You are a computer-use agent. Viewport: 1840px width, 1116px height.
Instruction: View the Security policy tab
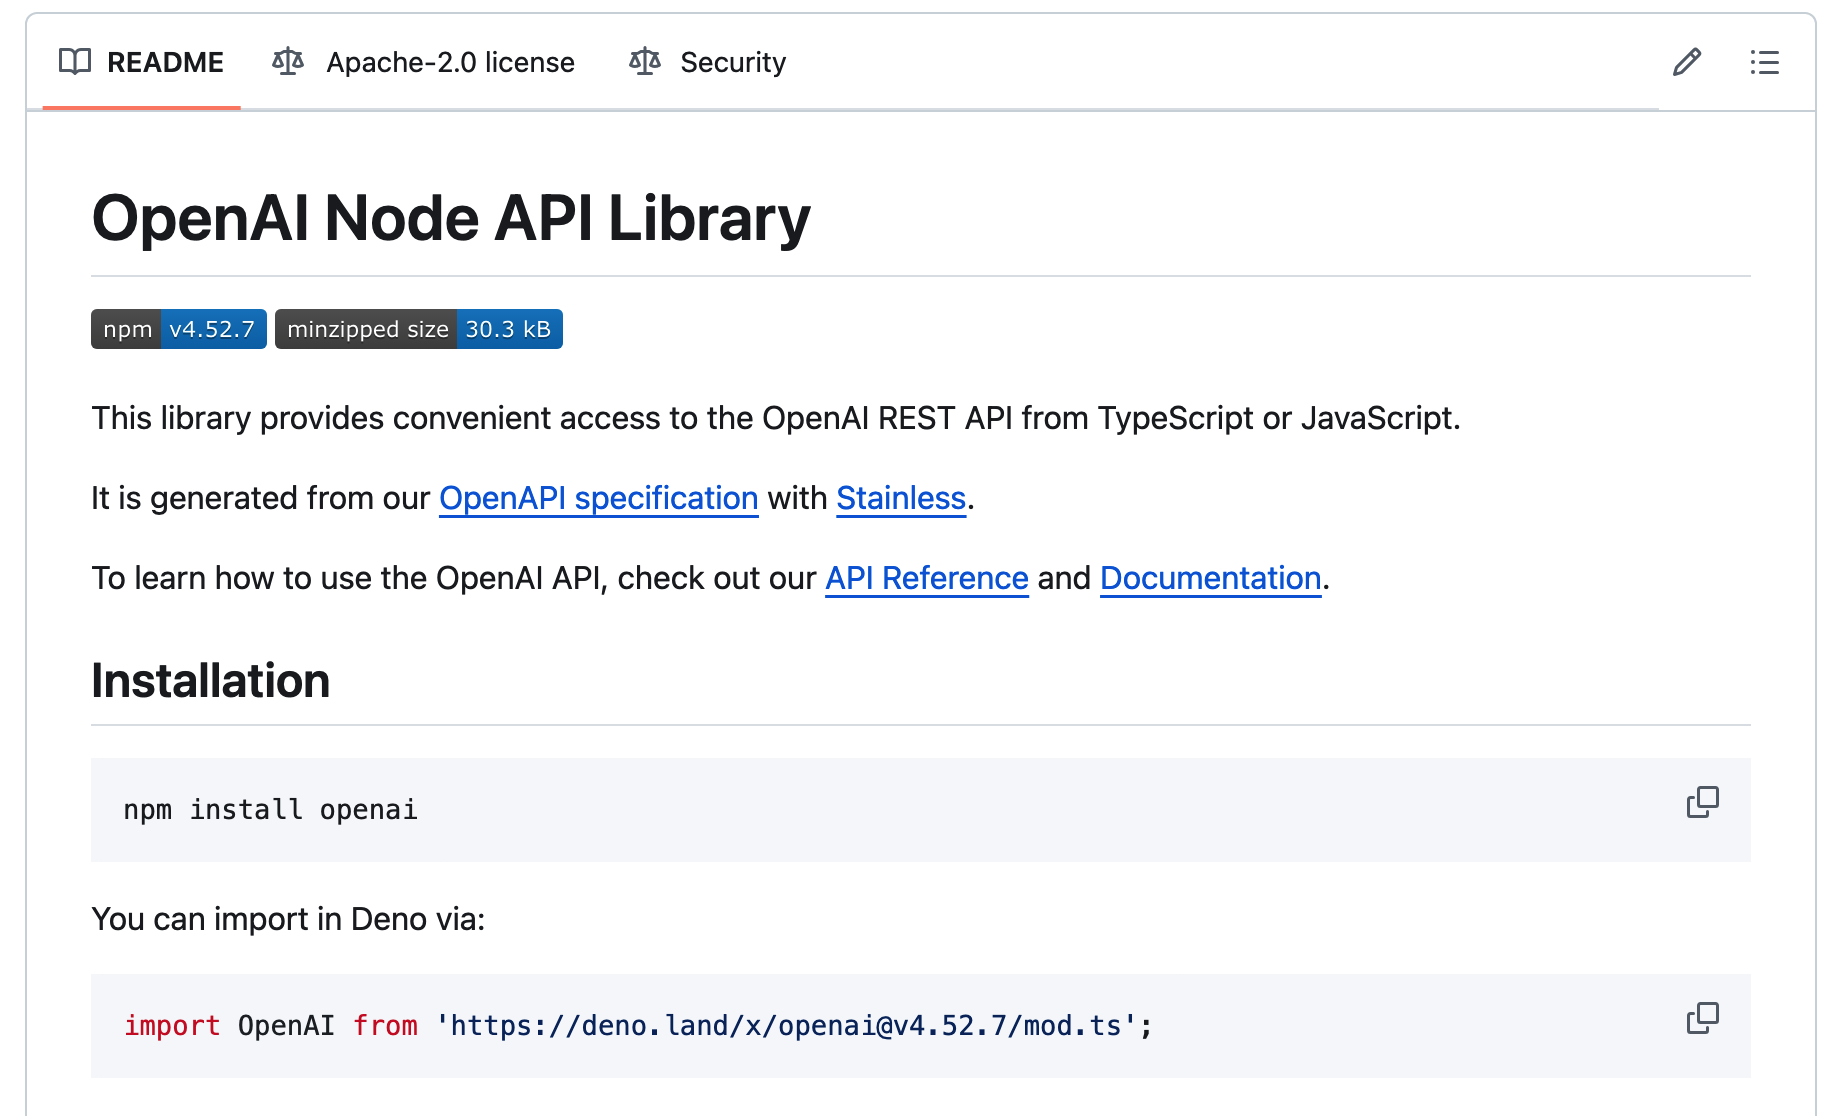coord(733,62)
